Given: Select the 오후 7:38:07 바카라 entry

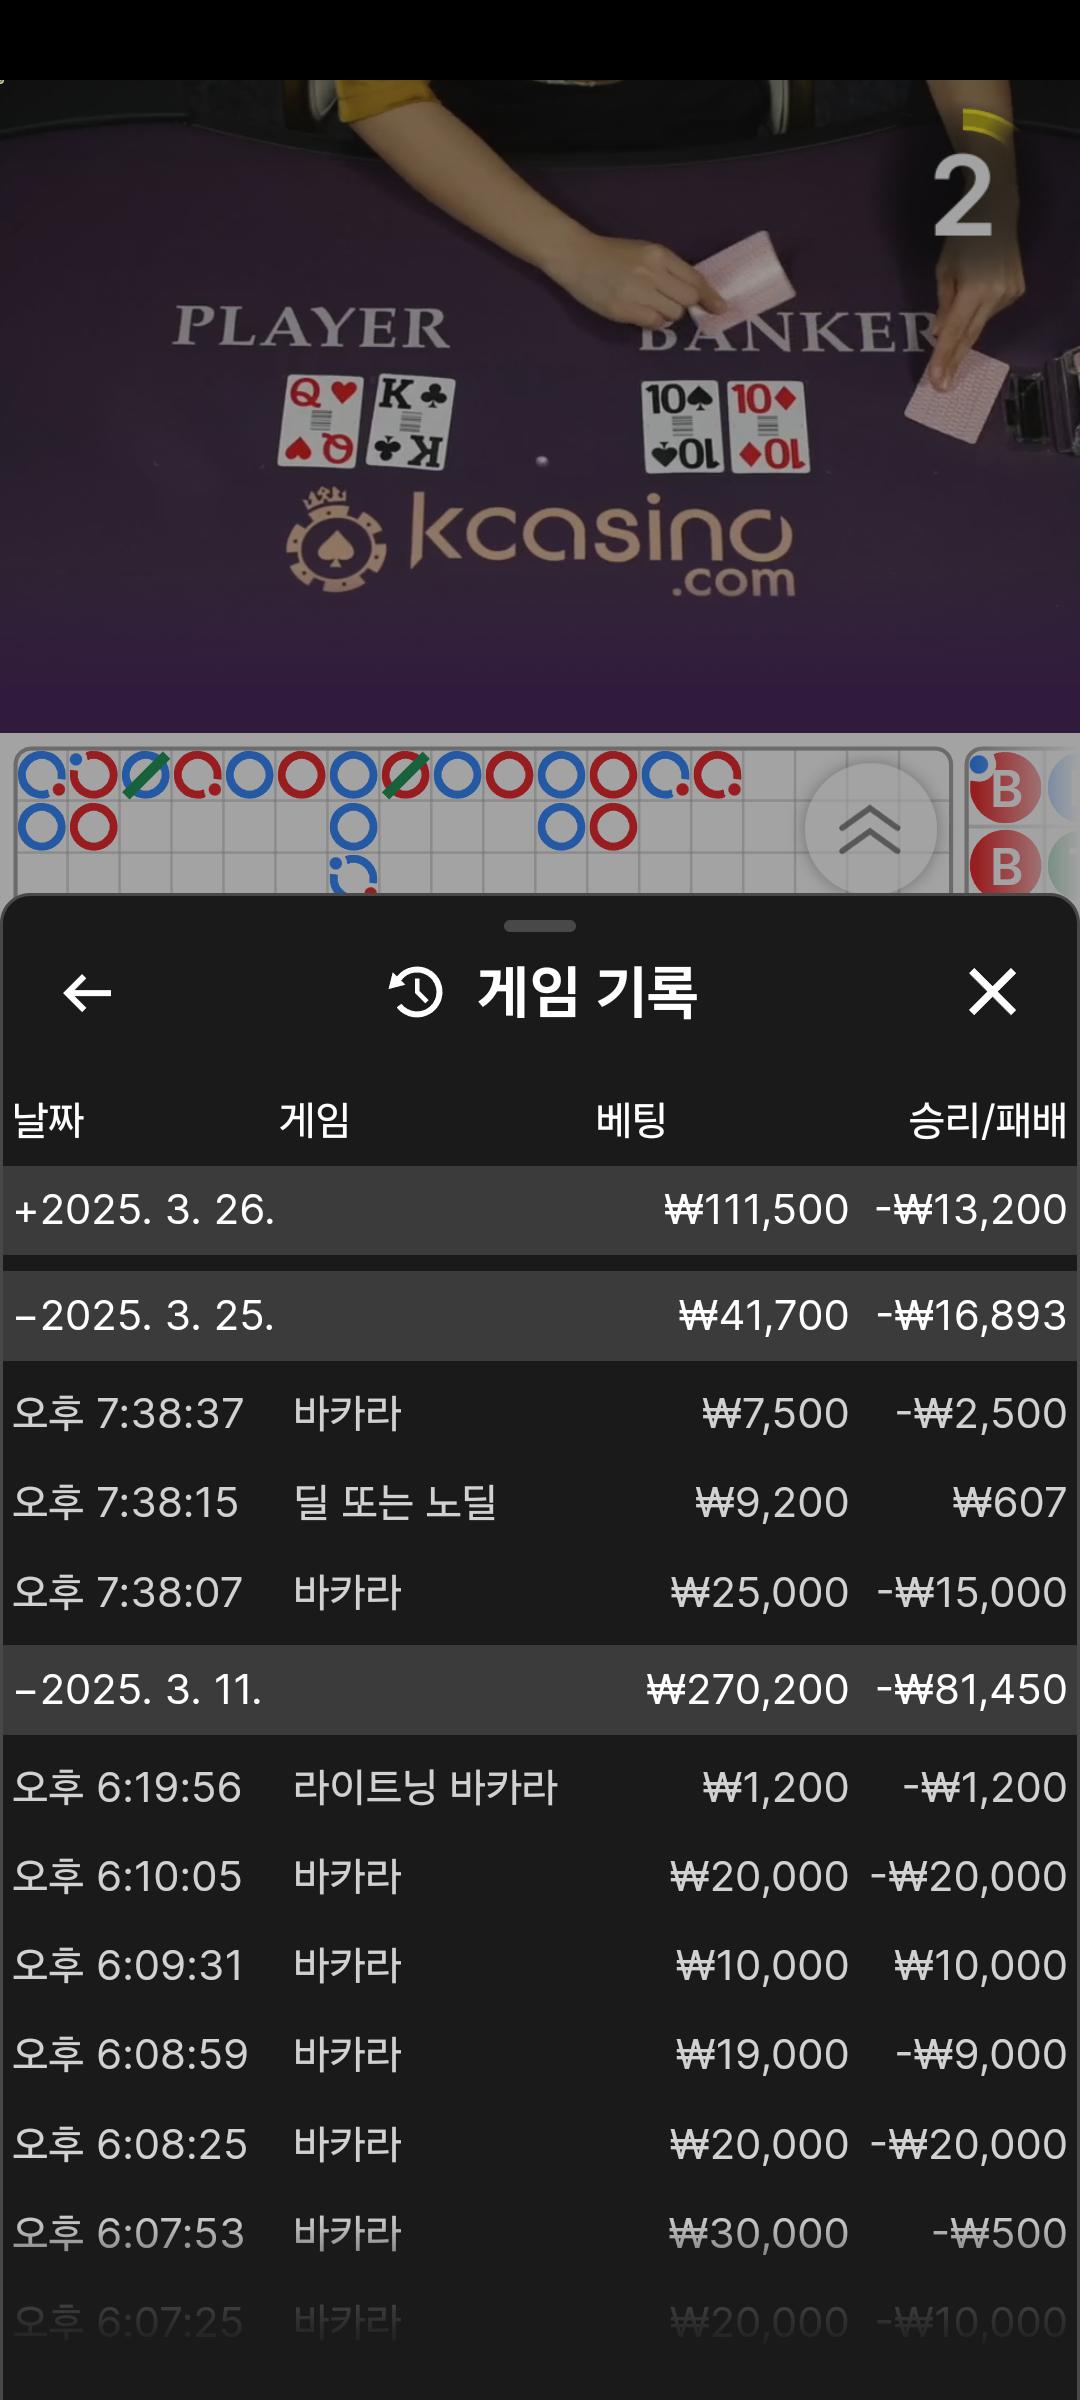Looking at the screenshot, I should (x=540, y=1592).
